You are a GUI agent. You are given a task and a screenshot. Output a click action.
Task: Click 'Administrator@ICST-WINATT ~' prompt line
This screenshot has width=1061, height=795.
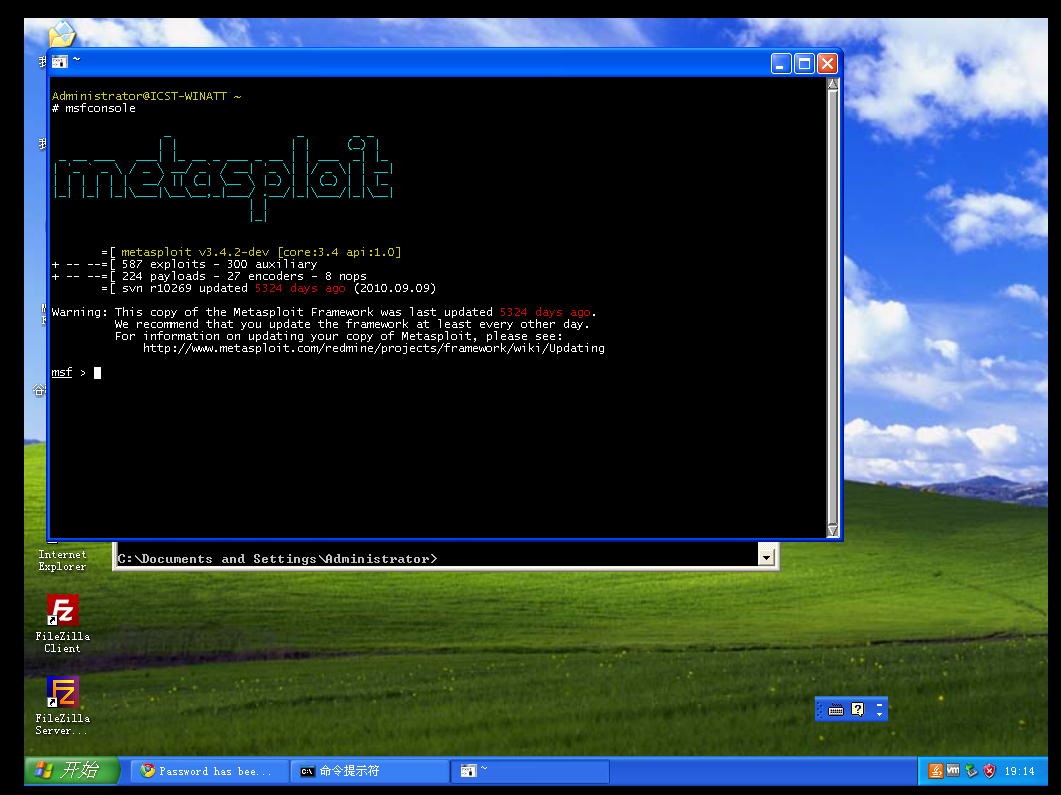coord(146,96)
